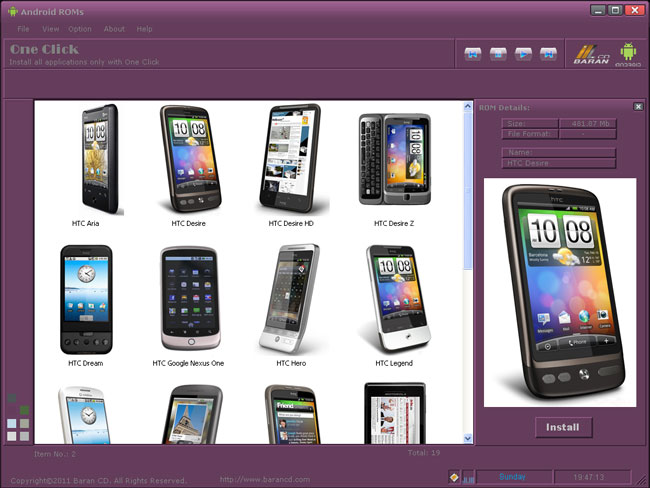
Task: Pick the light blue color swatch
Action: point(12,423)
